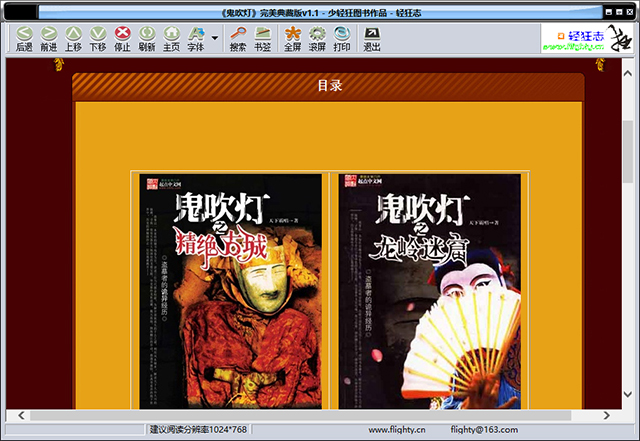
Task: Click the 下移 (Move down) icon
Action: click(98, 39)
